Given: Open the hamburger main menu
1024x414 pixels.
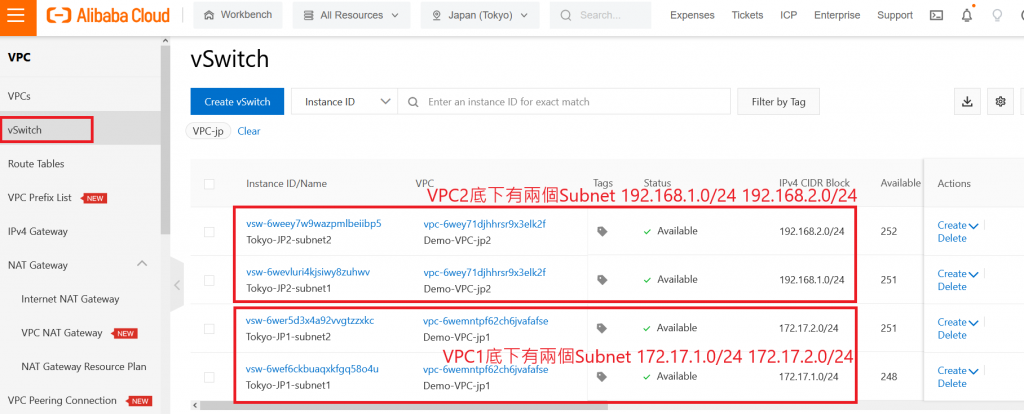Looking at the screenshot, I should tap(16, 15).
